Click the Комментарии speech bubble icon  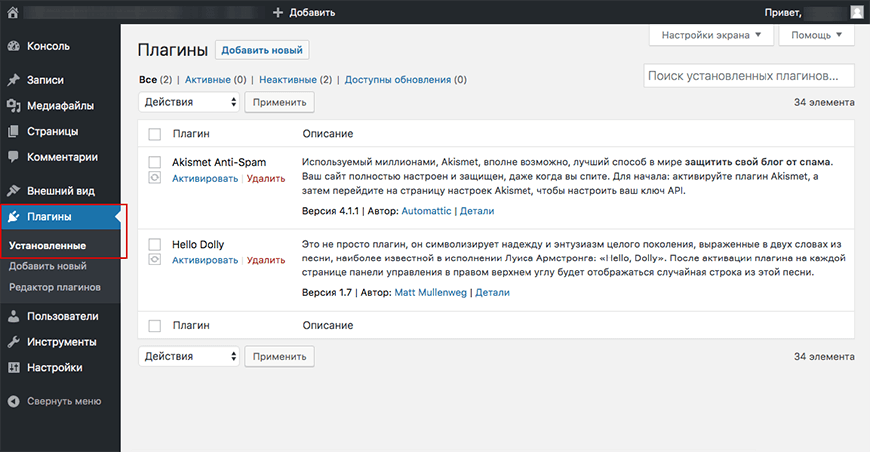14,157
